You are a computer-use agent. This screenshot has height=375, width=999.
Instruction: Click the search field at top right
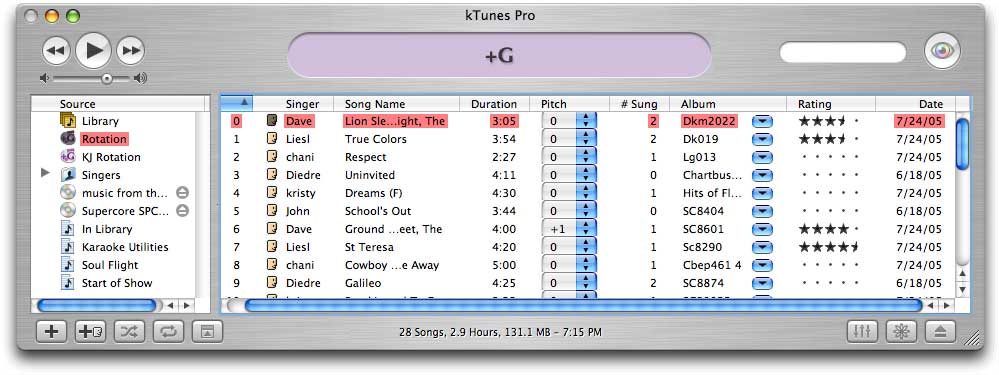point(842,52)
